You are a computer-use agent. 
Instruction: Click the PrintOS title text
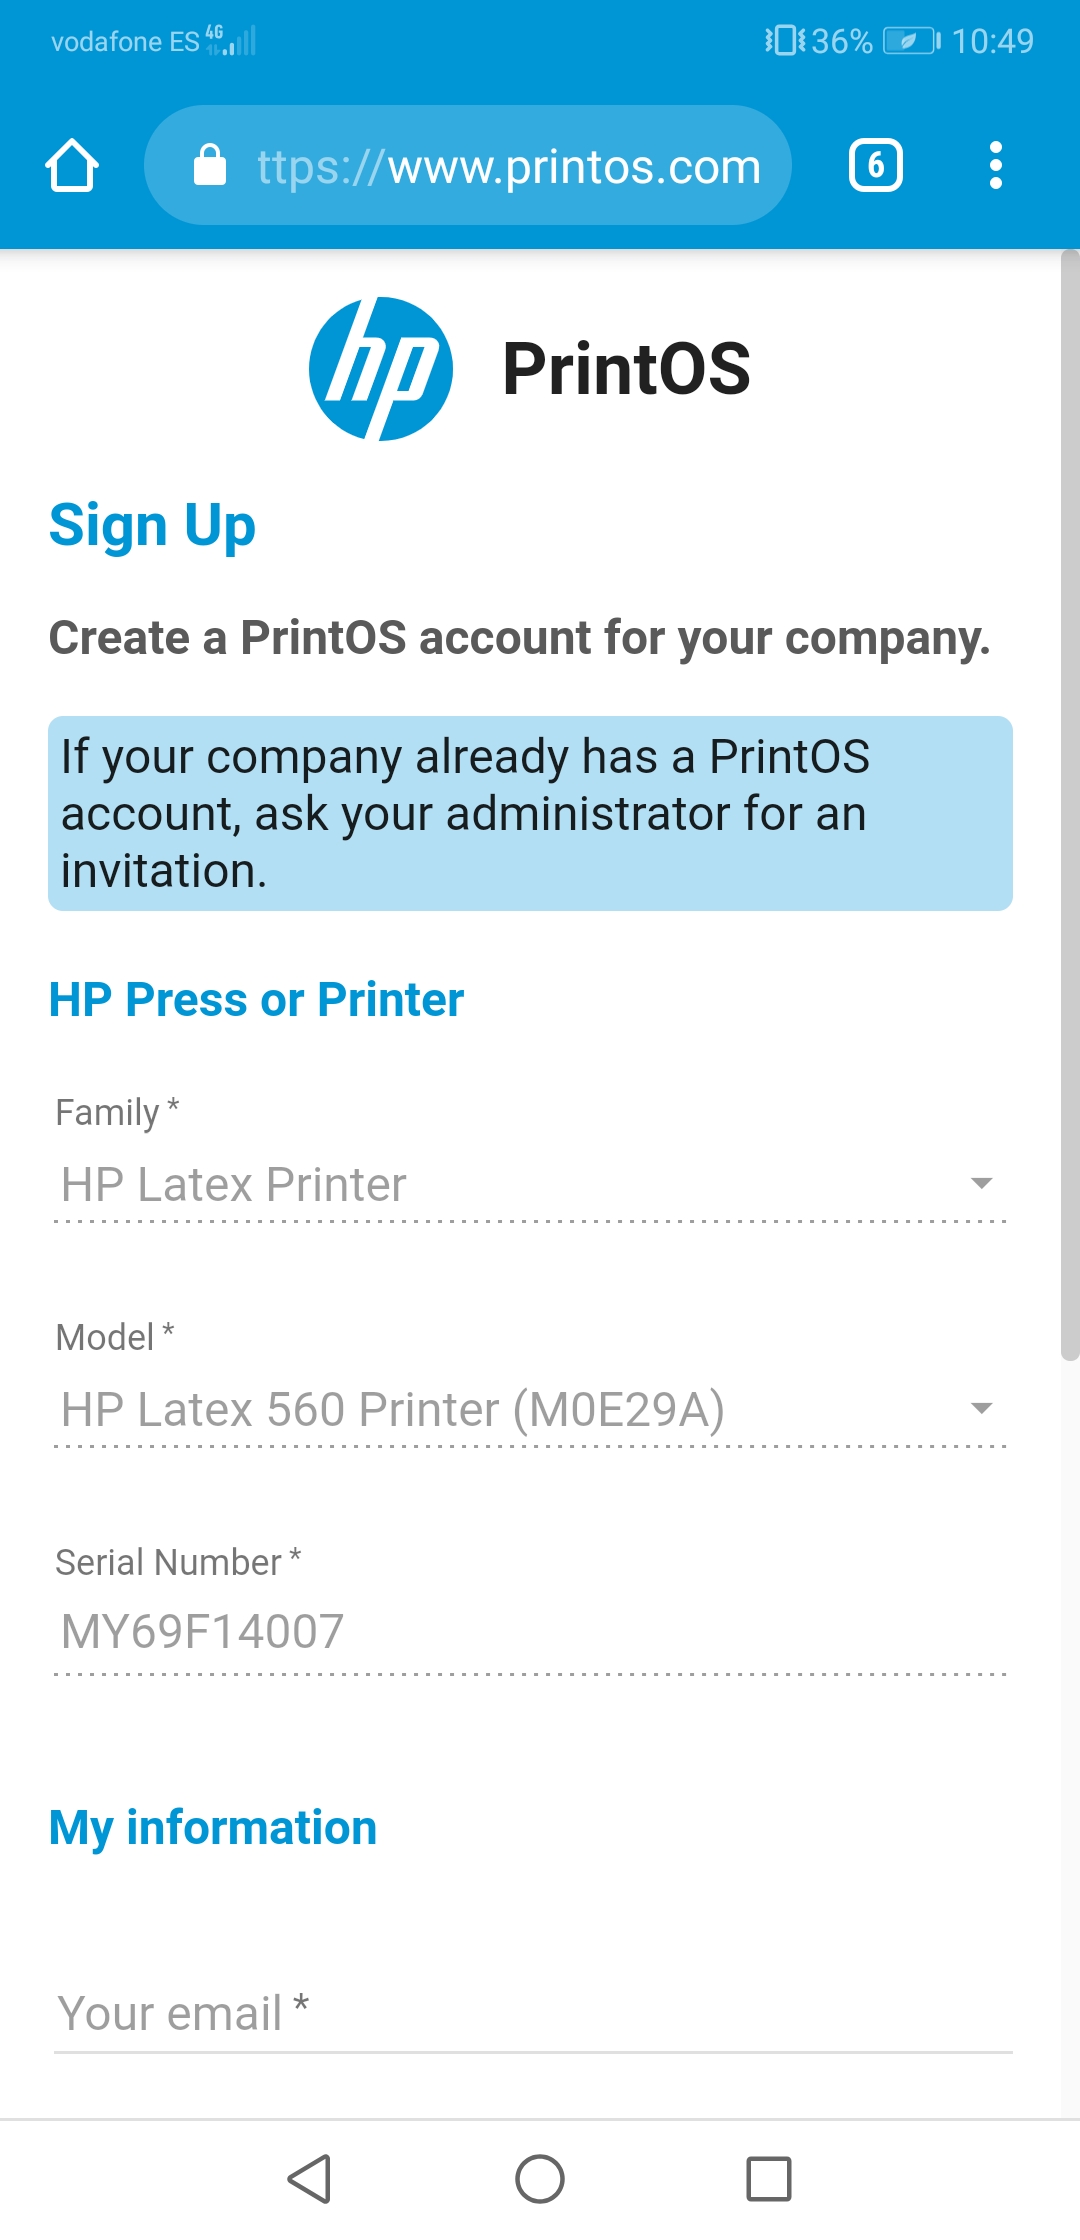click(626, 369)
